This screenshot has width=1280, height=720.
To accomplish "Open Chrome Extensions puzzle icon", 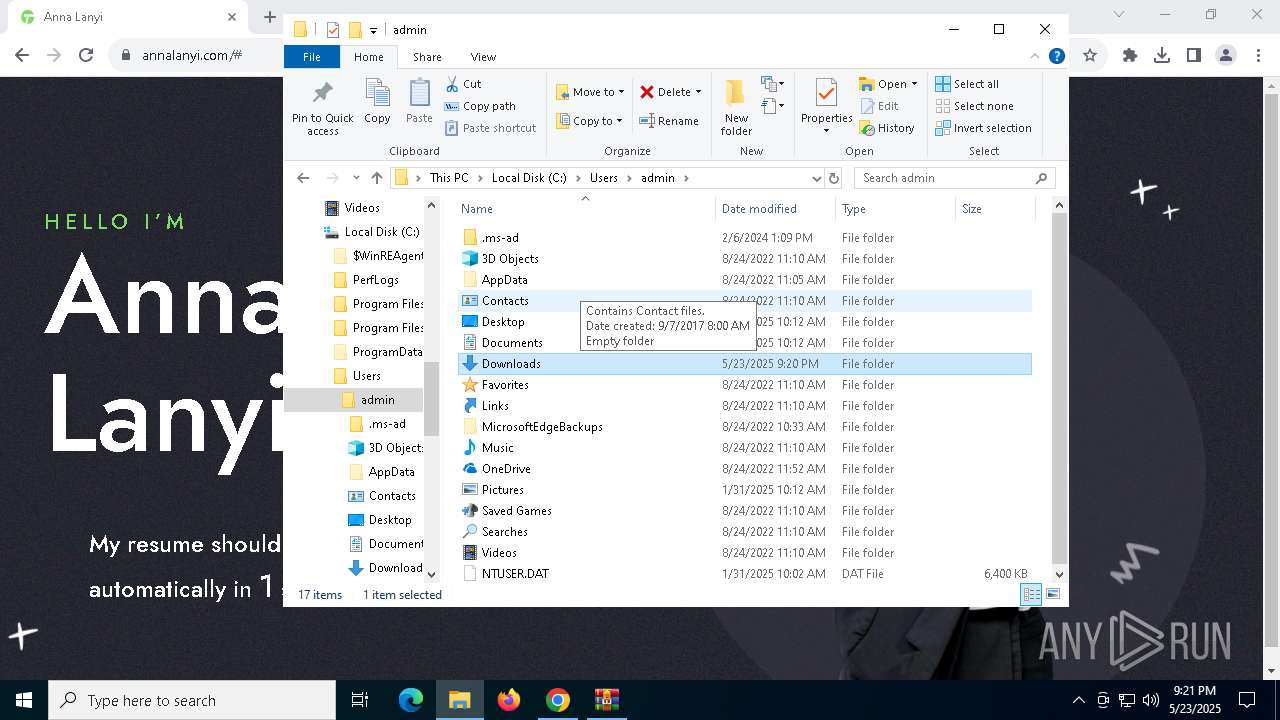I will click(x=1130, y=55).
